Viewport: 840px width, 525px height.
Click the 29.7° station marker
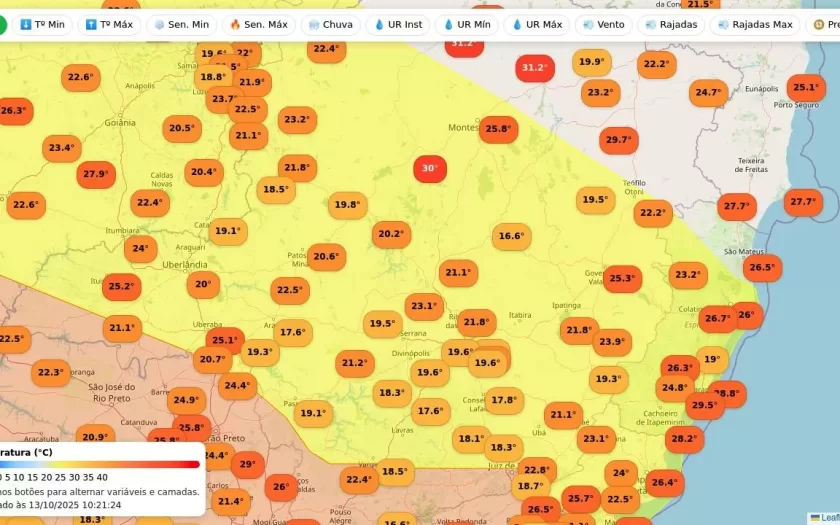coord(619,140)
